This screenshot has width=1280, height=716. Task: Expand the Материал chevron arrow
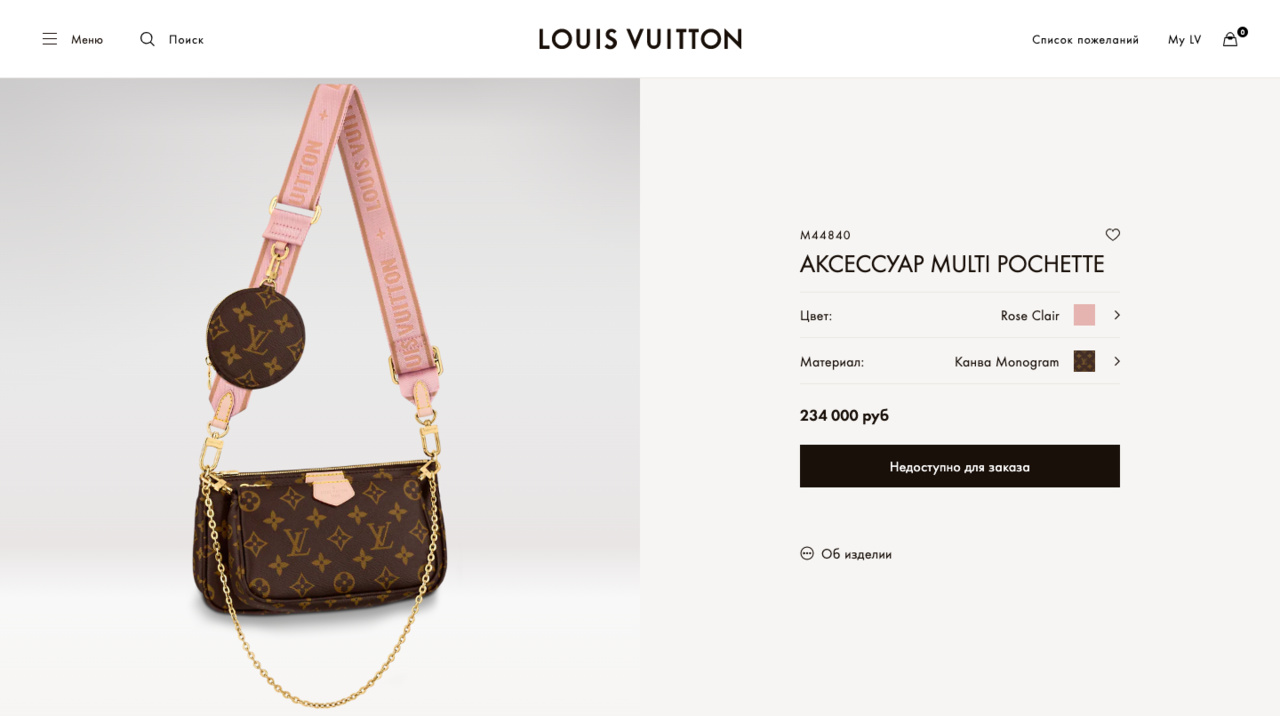coord(1117,361)
